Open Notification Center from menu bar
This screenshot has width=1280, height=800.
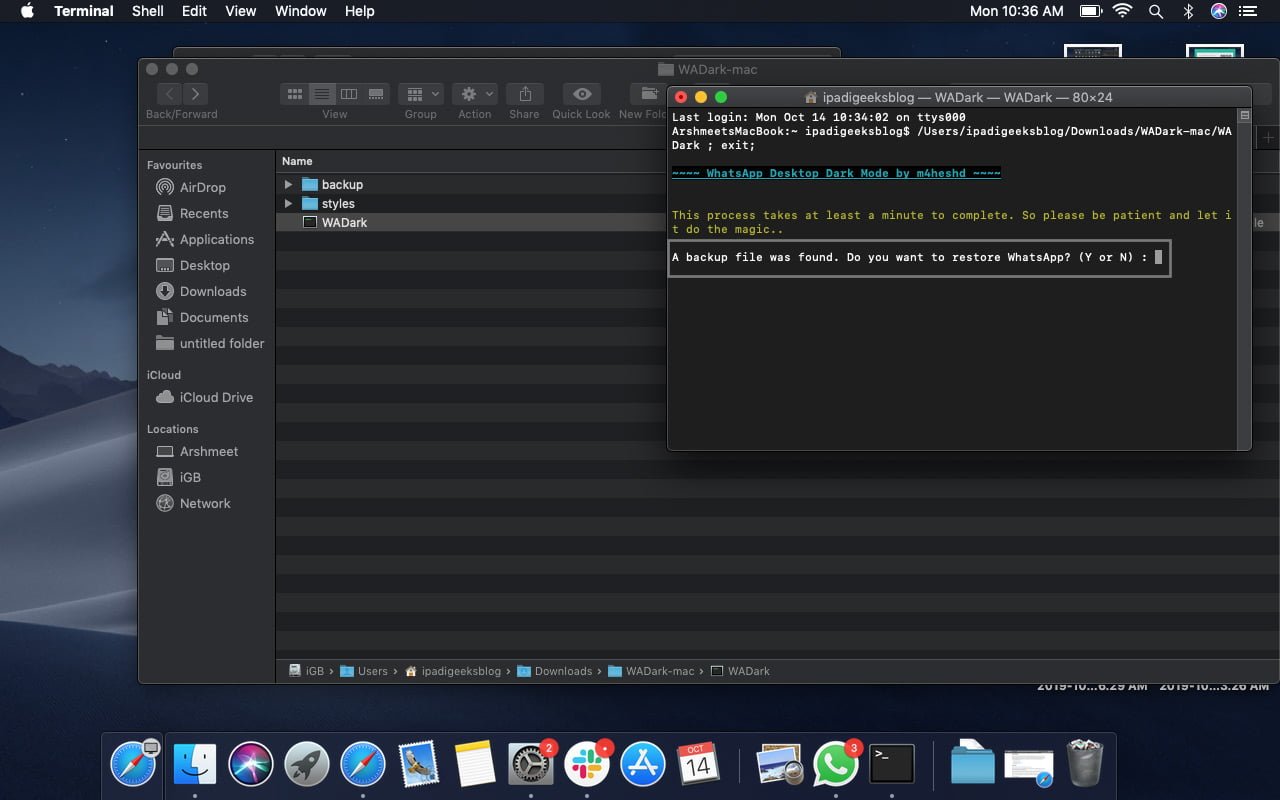1247,11
